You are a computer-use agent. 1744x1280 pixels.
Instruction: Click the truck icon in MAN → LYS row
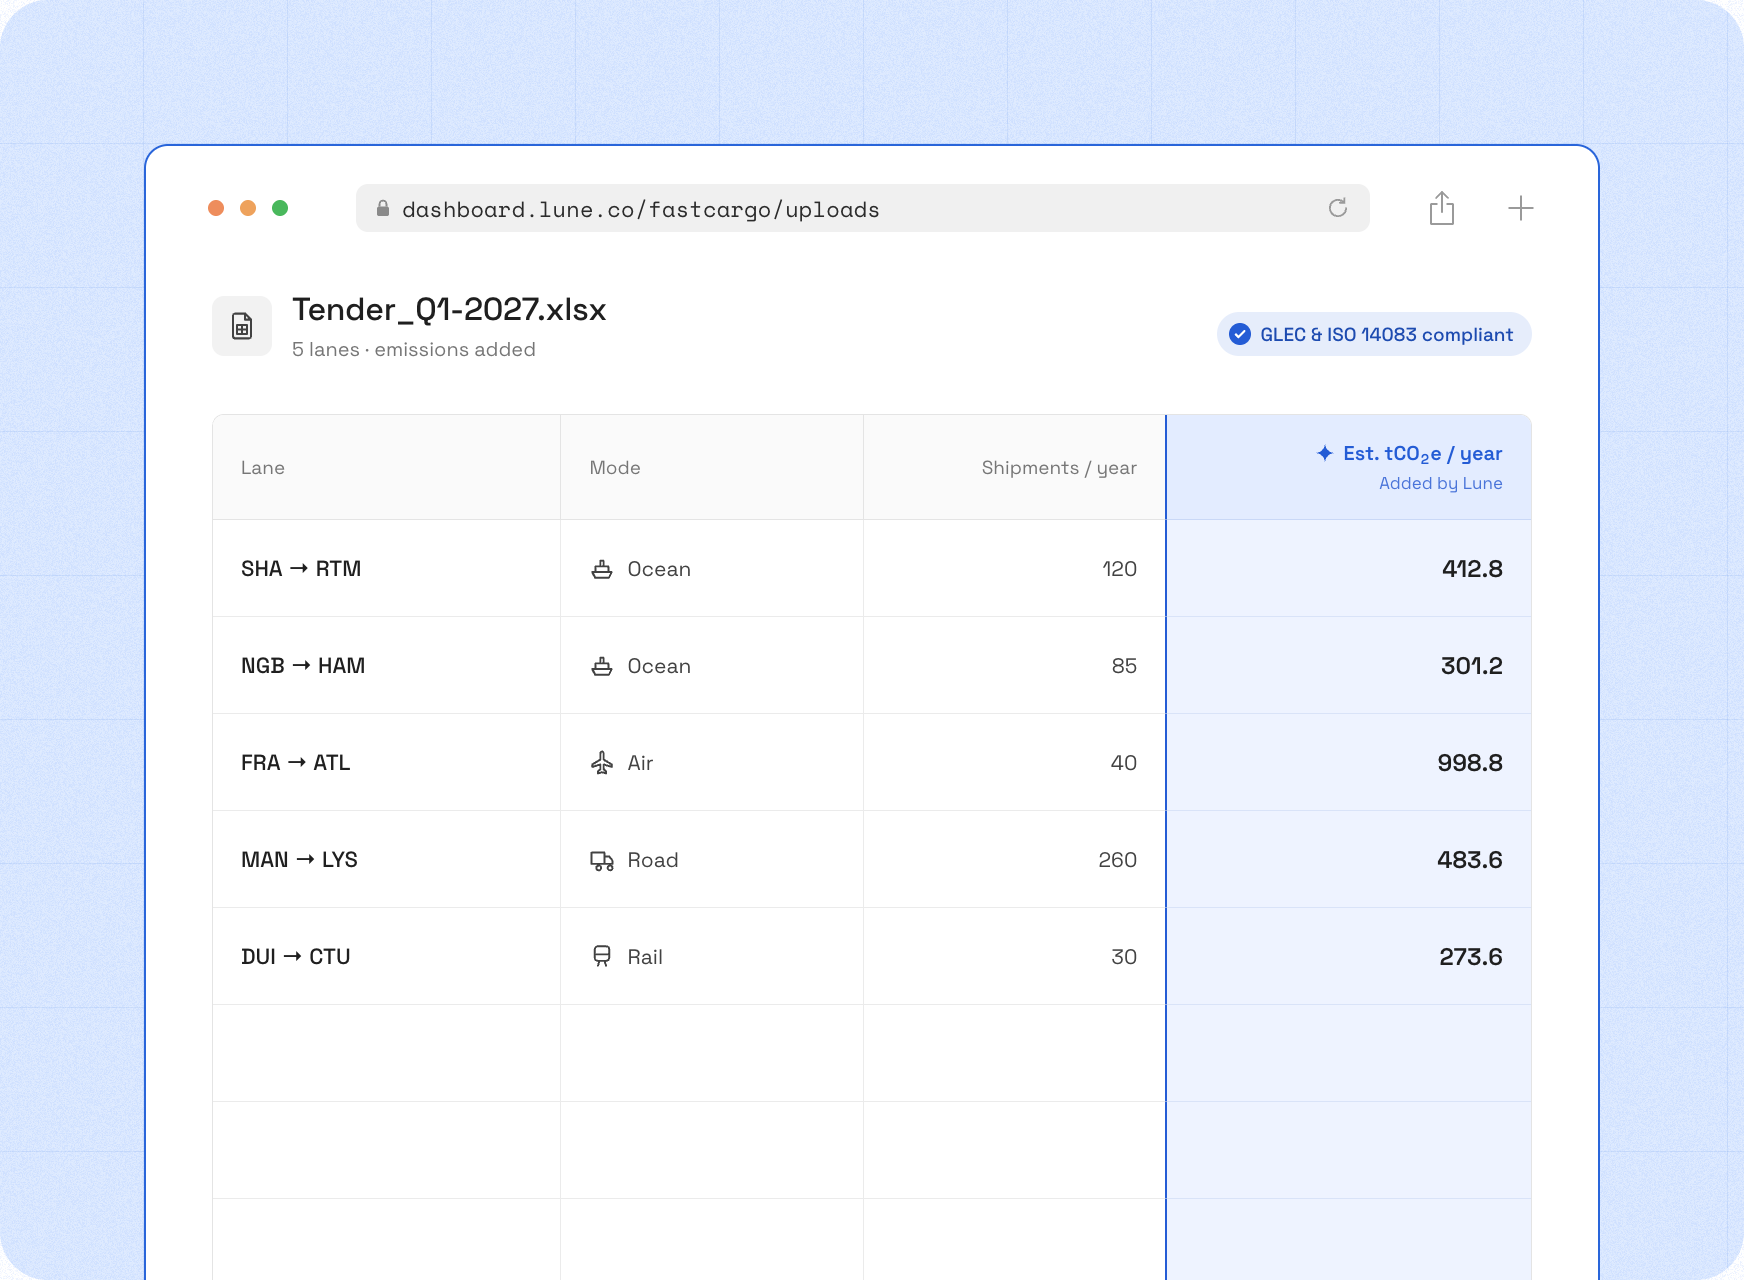click(602, 860)
